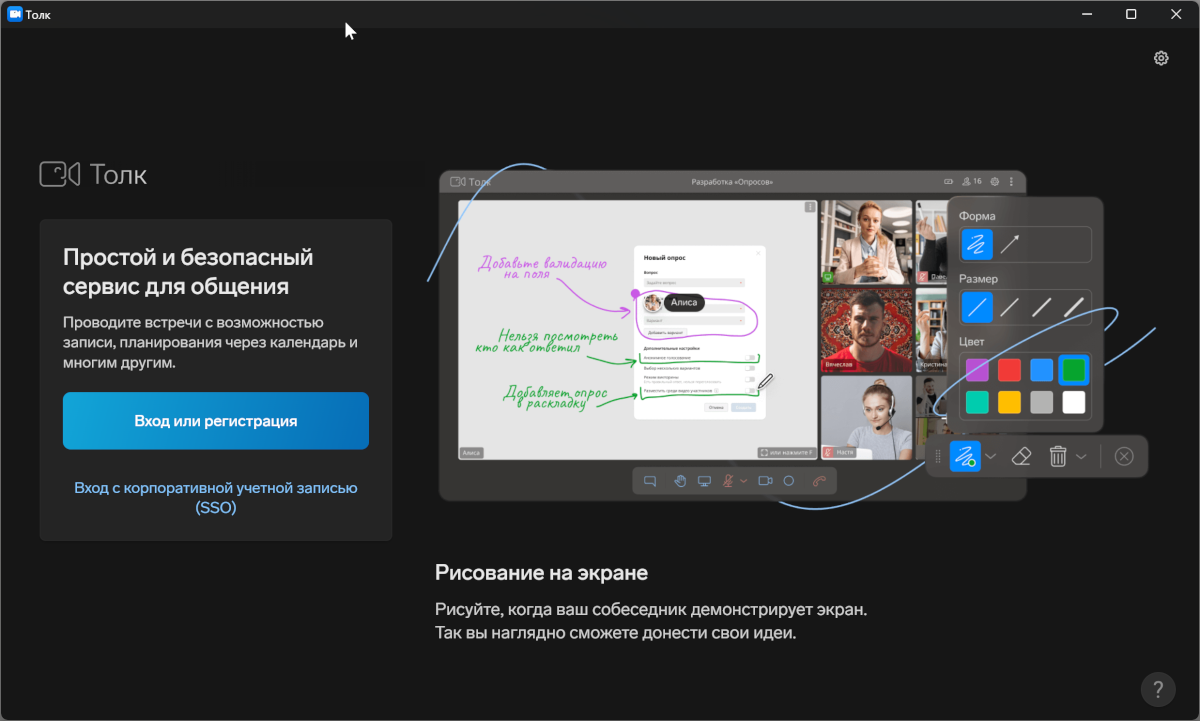This screenshot has width=1200, height=721.
Task: Pick the thickest line size under Размер
Action: (1074, 308)
